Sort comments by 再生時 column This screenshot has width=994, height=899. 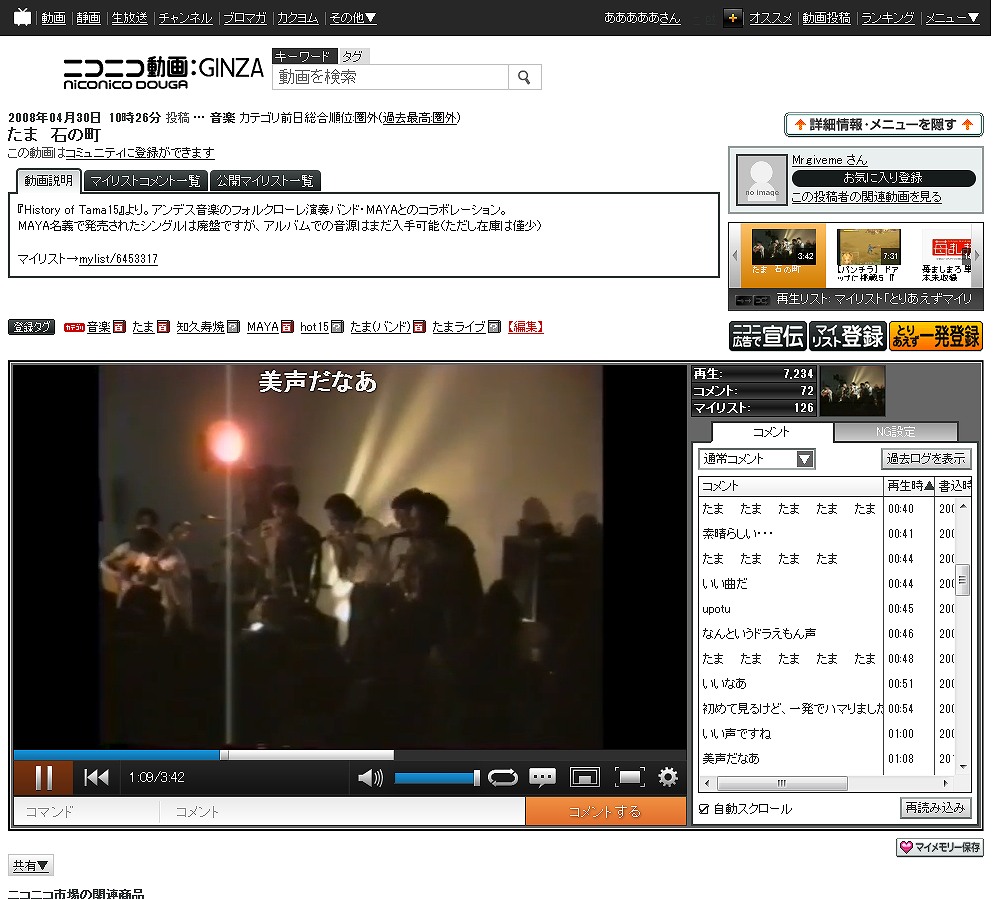click(x=910, y=486)
